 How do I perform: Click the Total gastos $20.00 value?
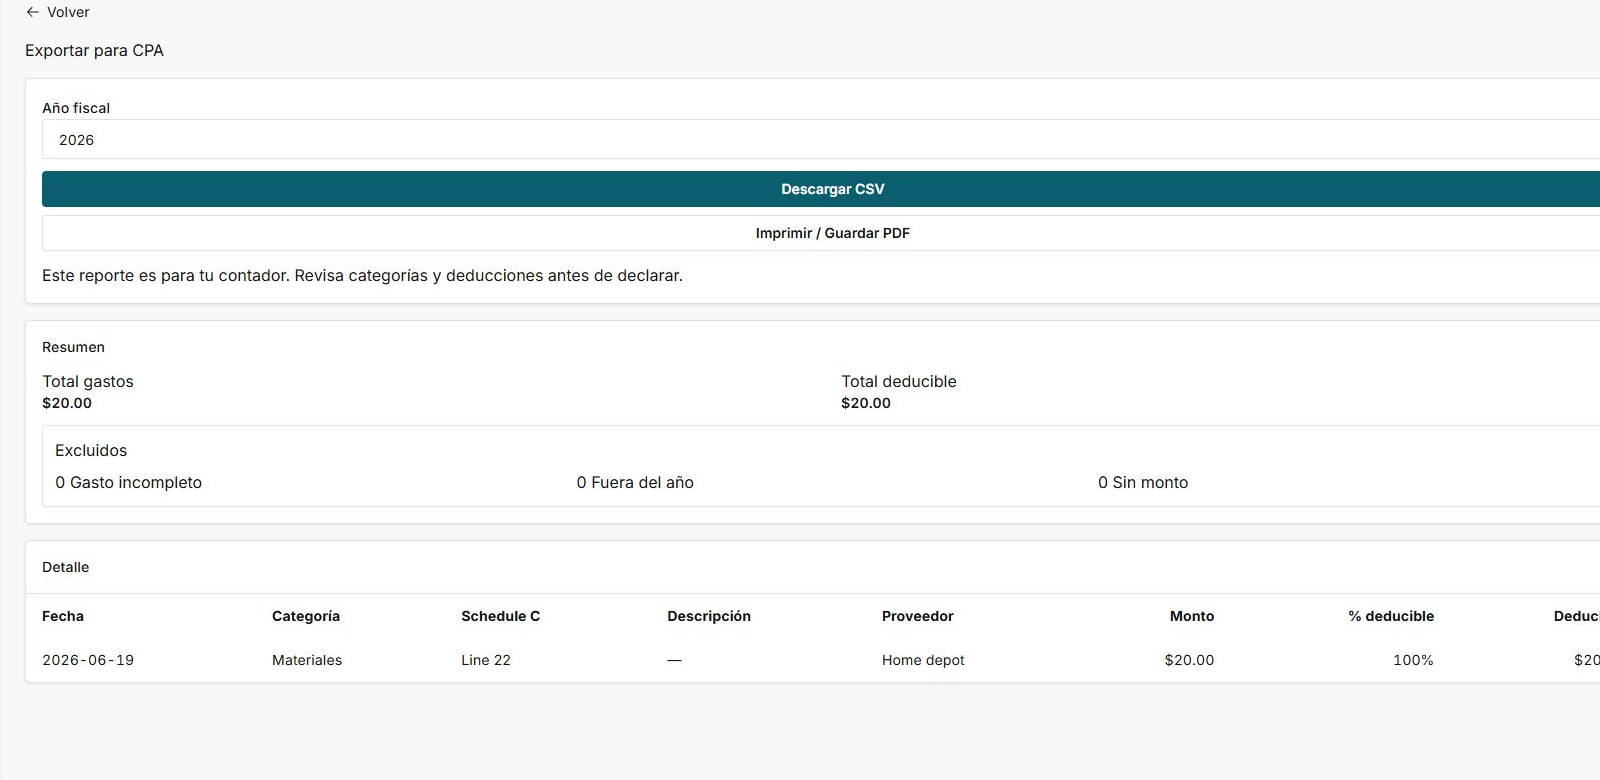point(67,403)
